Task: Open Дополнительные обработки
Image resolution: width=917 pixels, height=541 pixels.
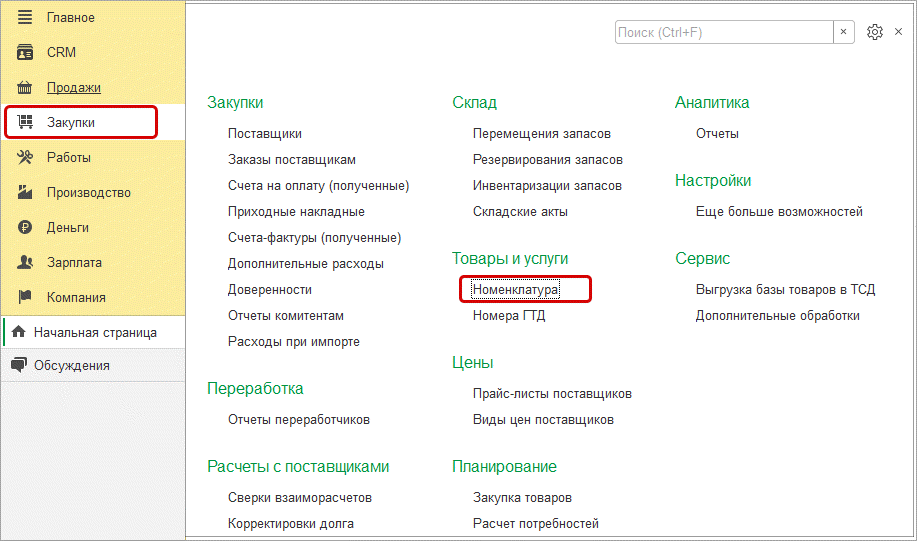Action: click(x=778, y=316)
